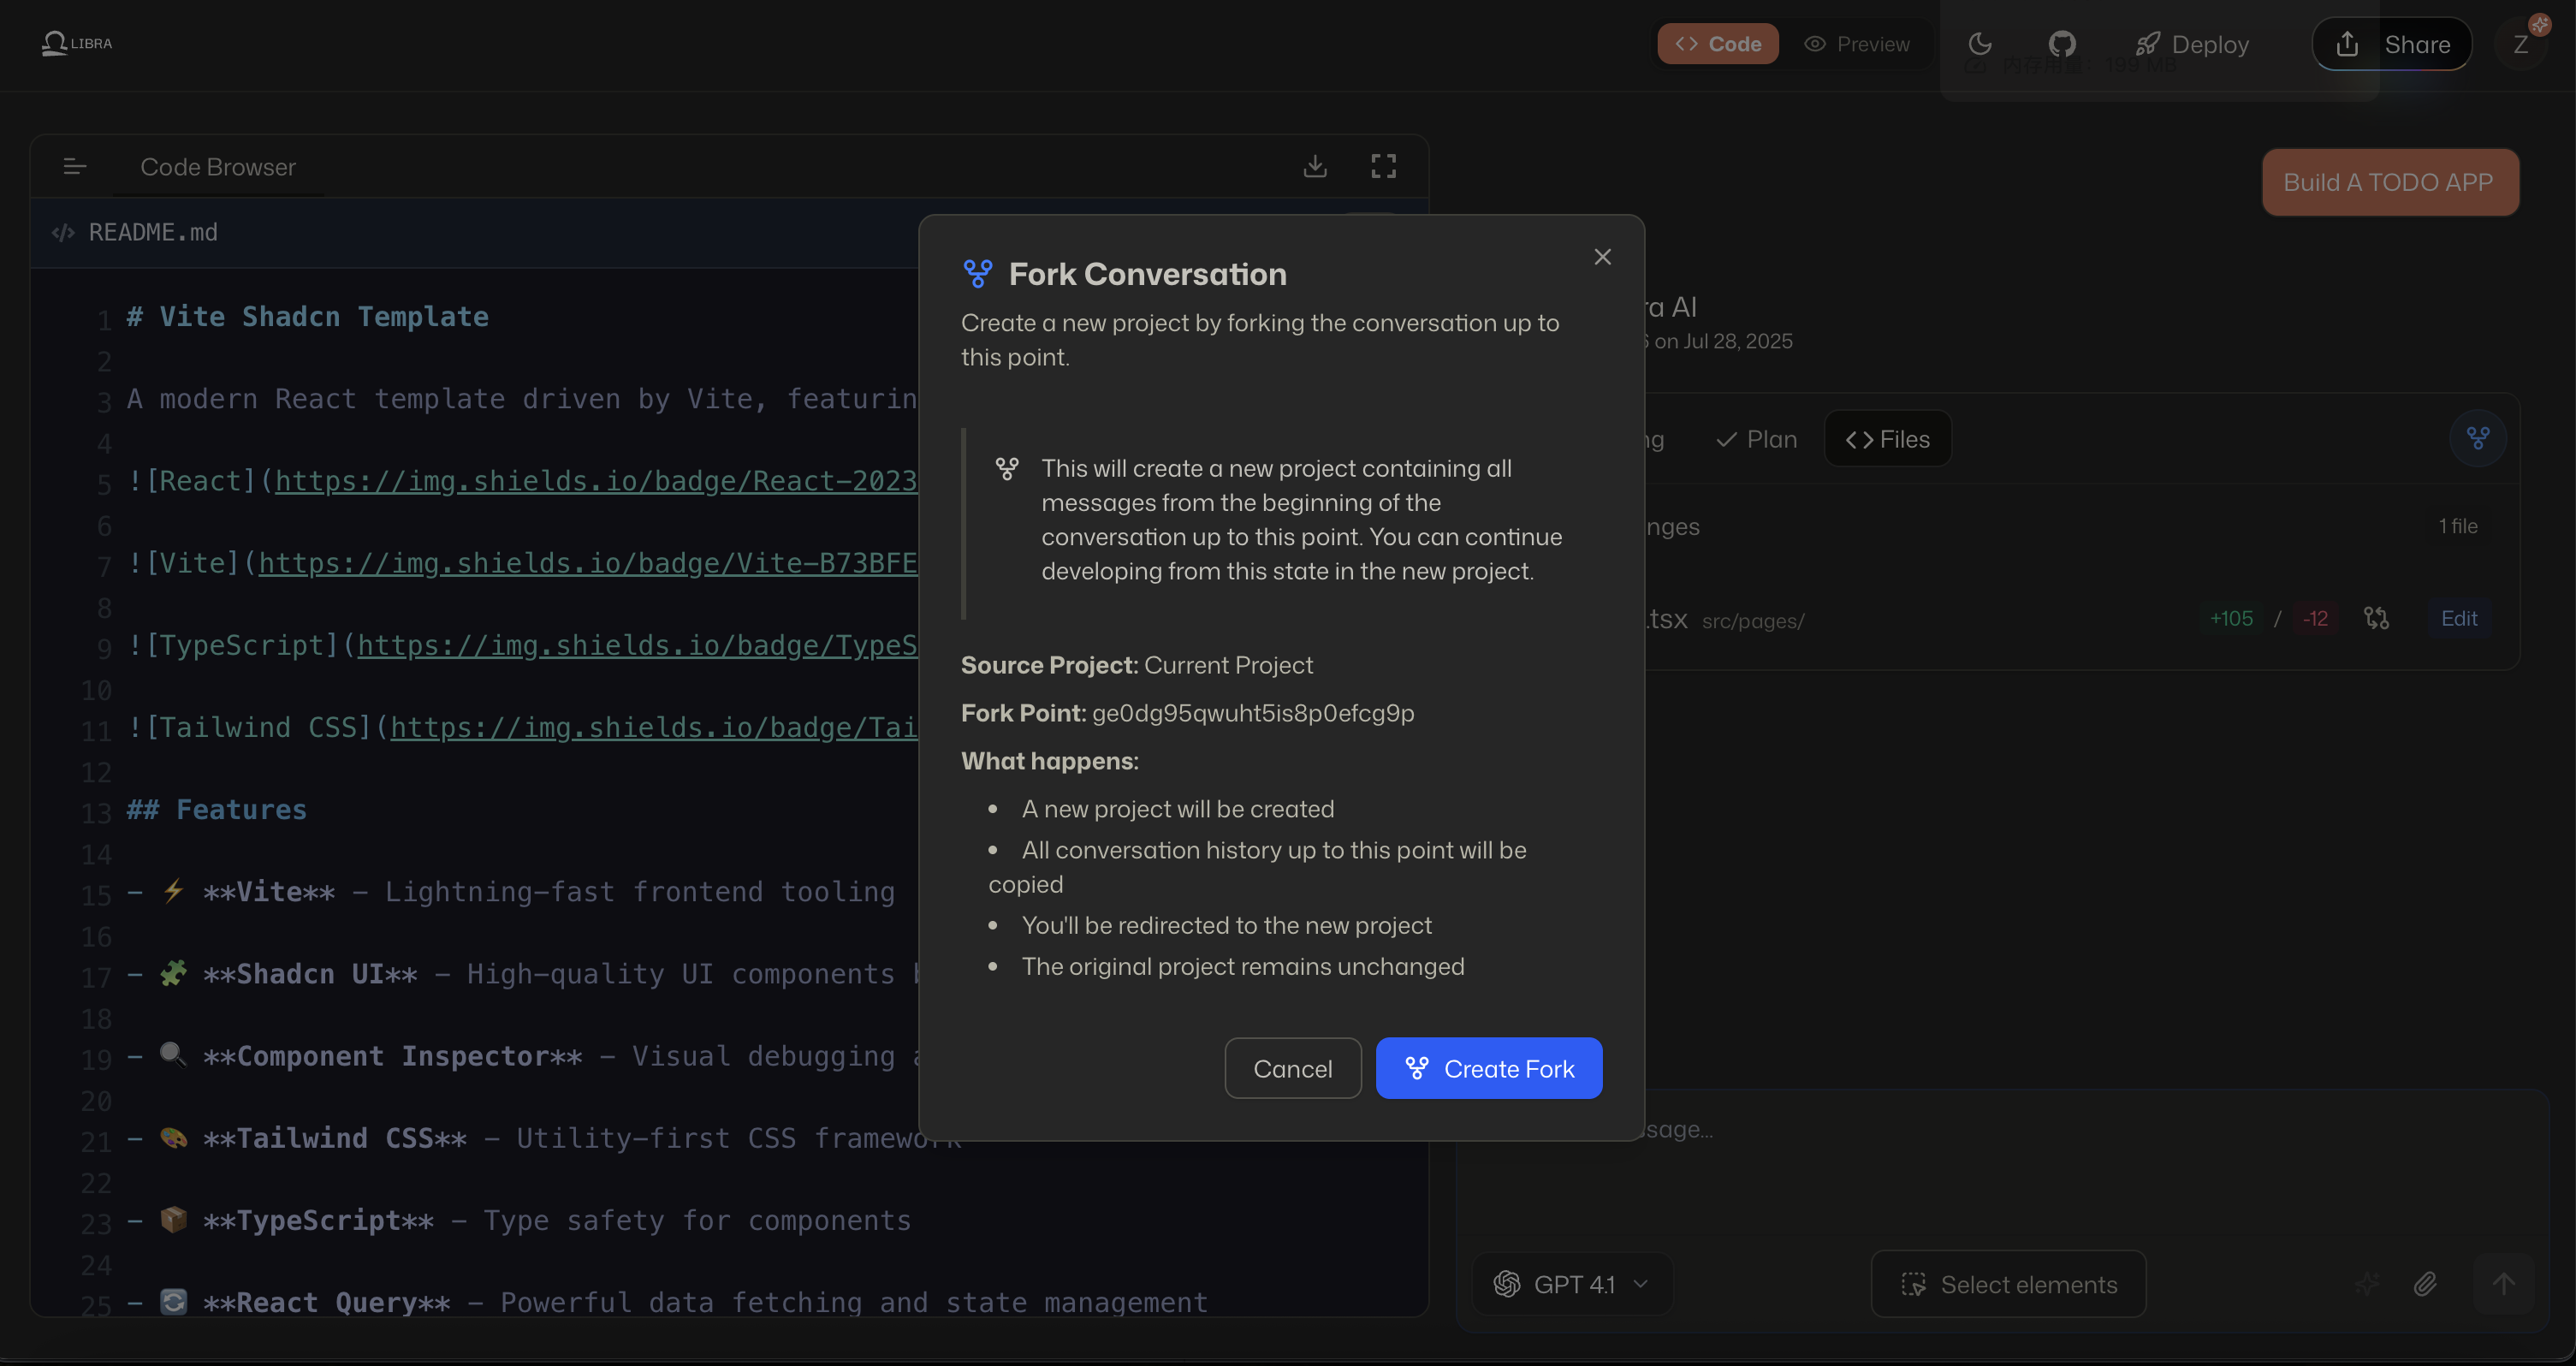
Task: Click the LIBRA logo icon
Action: [55, 42]
